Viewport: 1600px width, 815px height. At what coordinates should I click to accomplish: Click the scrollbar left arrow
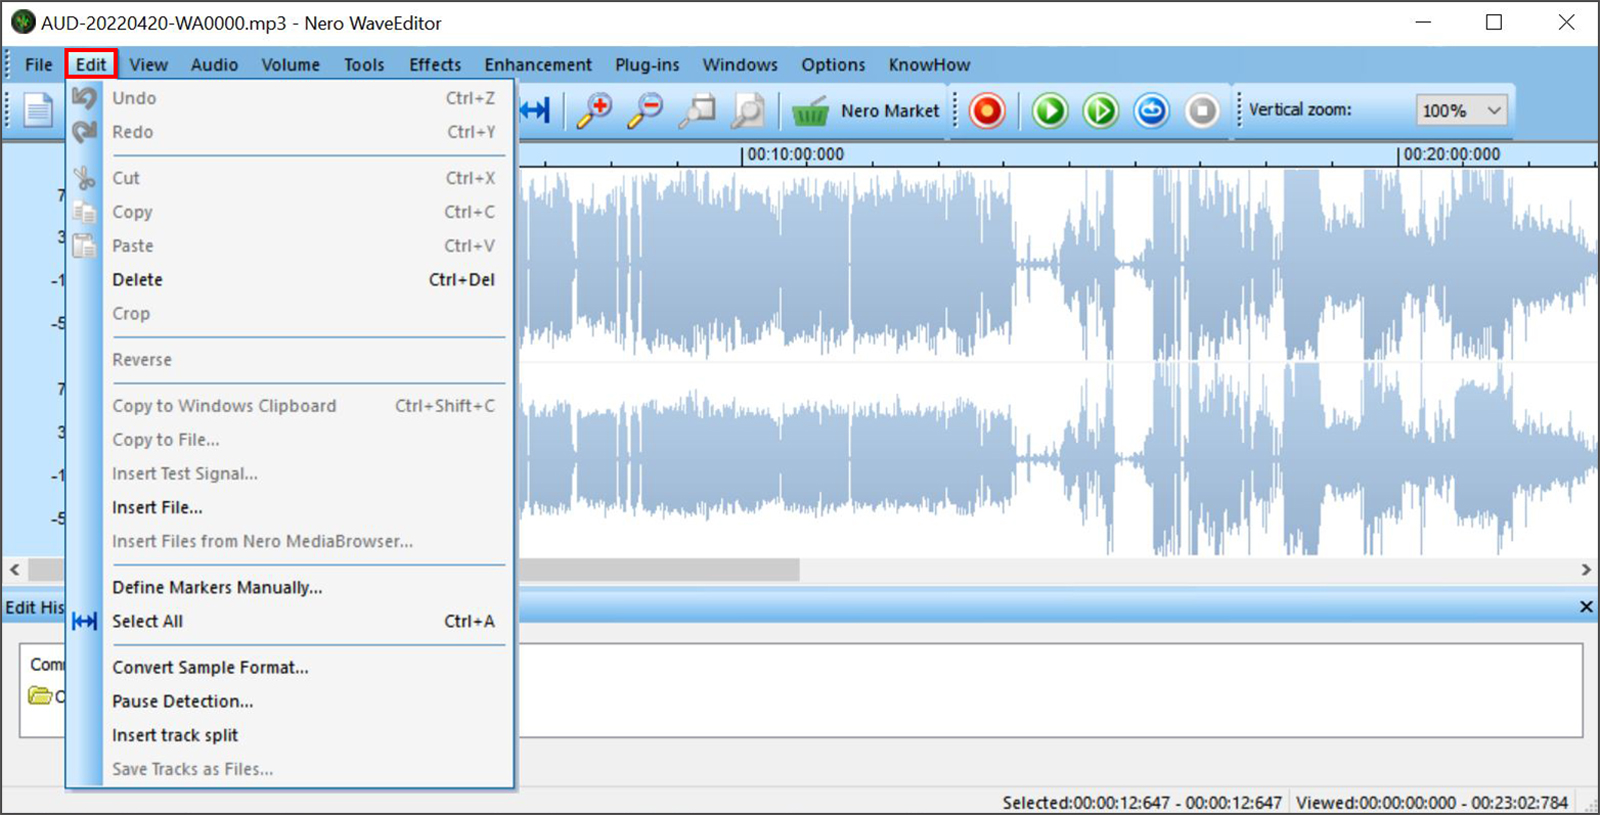(15, 570)
